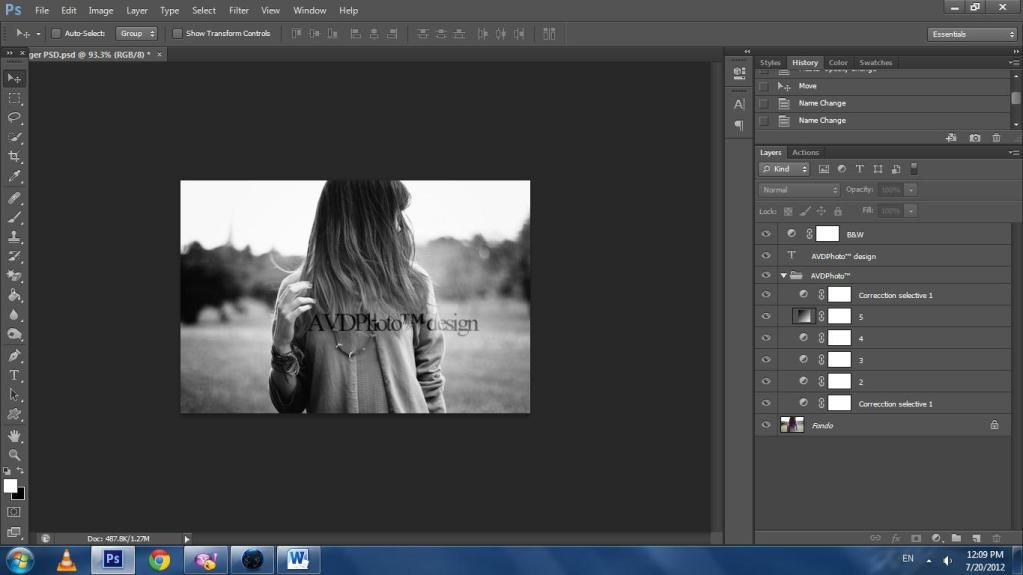Click the Fondo layer thumbnail
This screenshot has width=1023, height=575.
[x=792, y=425]
